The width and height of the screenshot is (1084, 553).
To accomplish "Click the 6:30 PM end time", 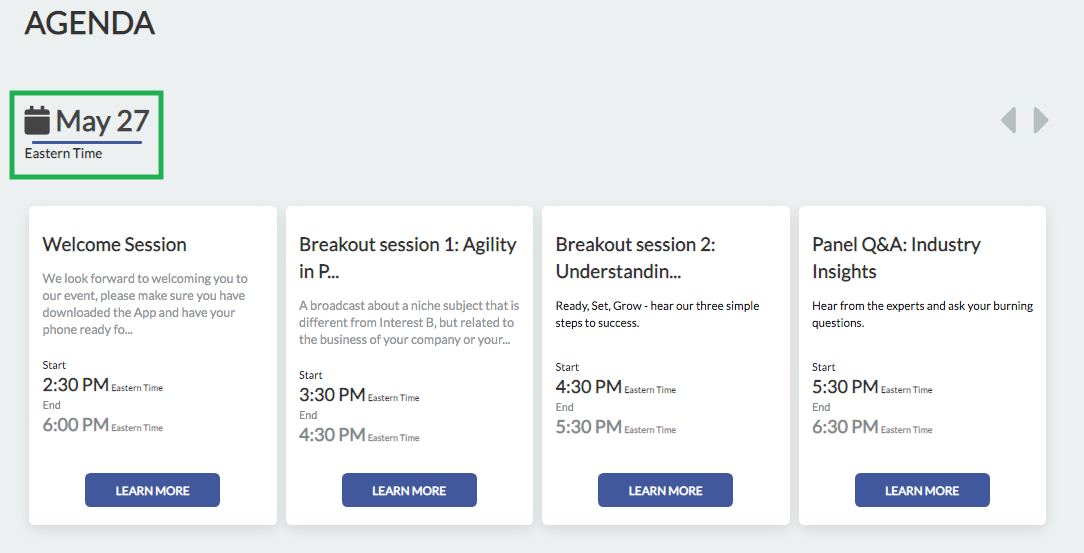I will pyautogui.click(x=845, y=427).
